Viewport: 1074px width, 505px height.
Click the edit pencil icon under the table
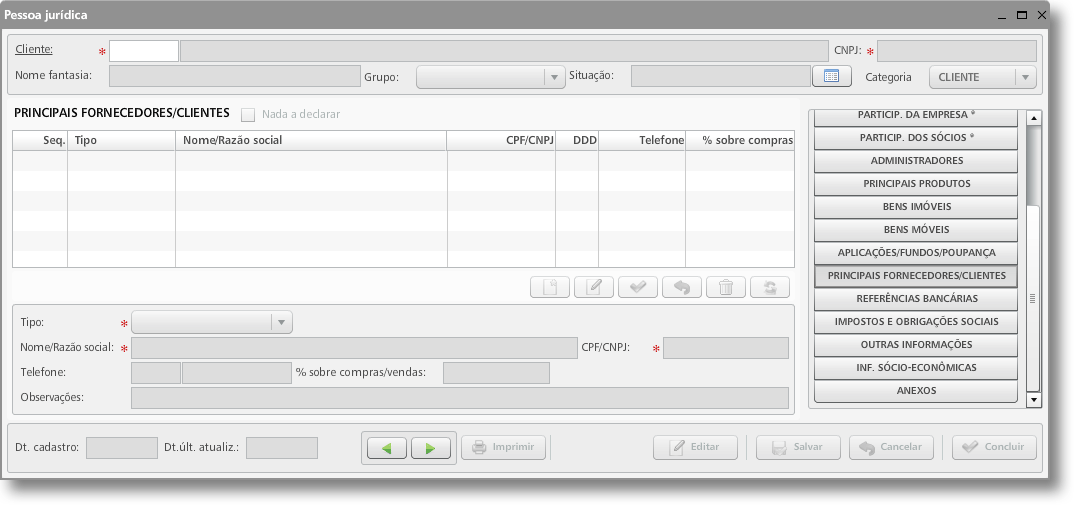tap(594, 287)
